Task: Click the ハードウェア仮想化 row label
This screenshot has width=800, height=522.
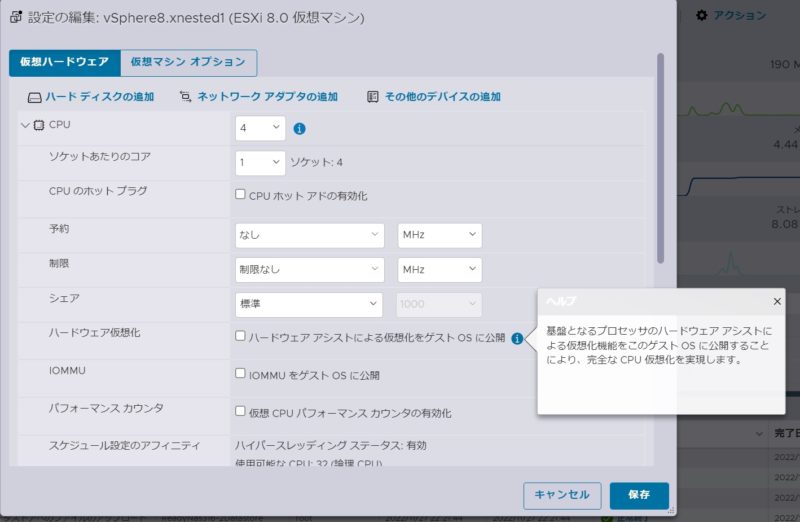Action: [94, 333]
